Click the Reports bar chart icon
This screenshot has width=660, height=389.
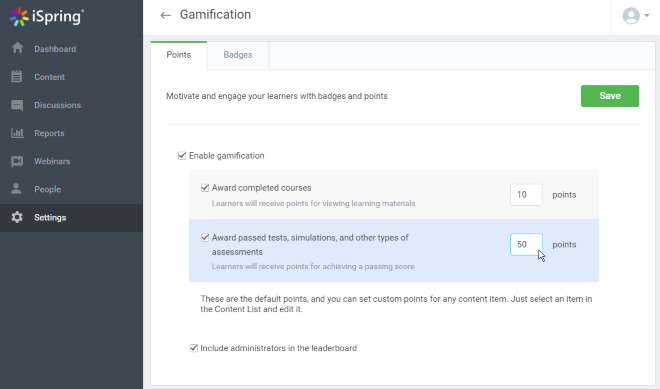tap(17, 133)
